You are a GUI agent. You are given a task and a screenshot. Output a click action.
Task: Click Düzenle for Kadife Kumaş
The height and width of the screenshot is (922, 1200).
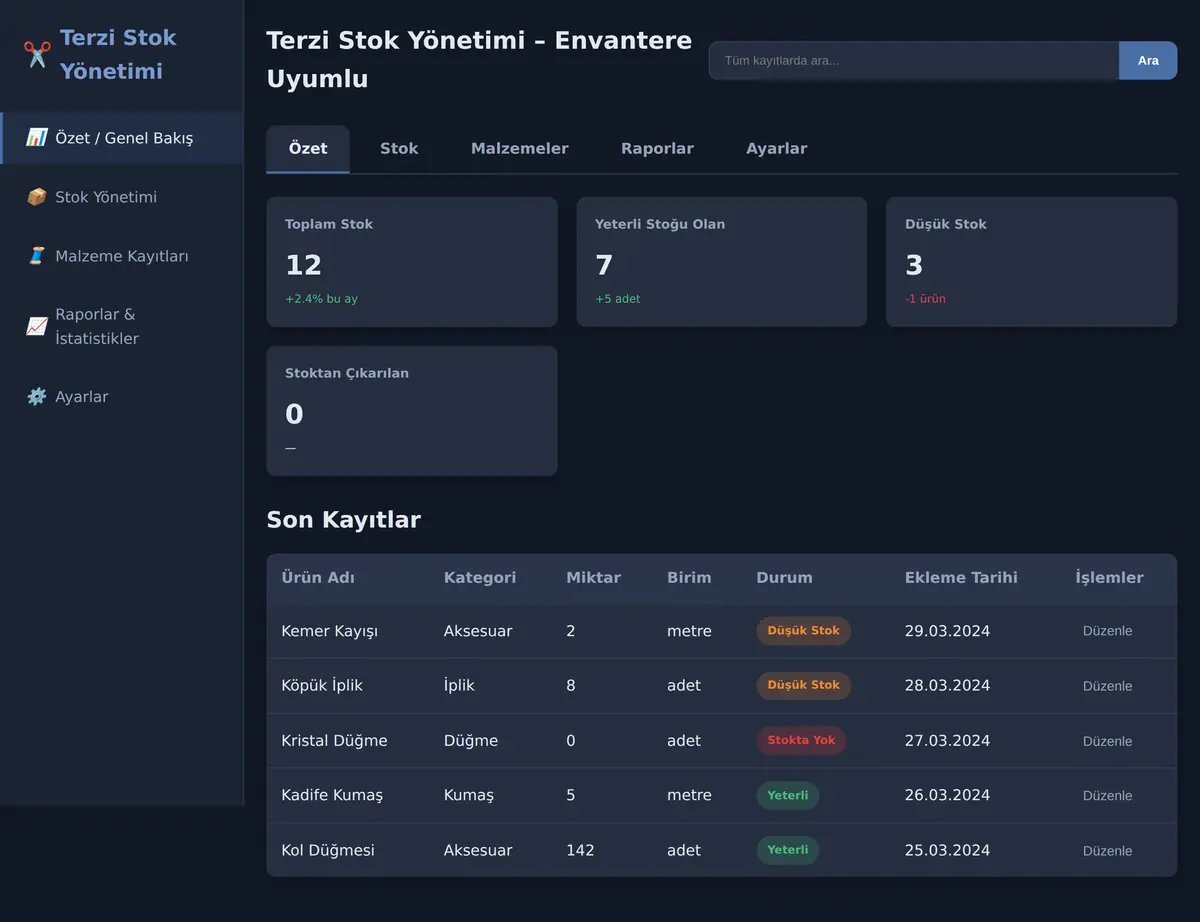pyautogui.click(x=1108, y=796)
